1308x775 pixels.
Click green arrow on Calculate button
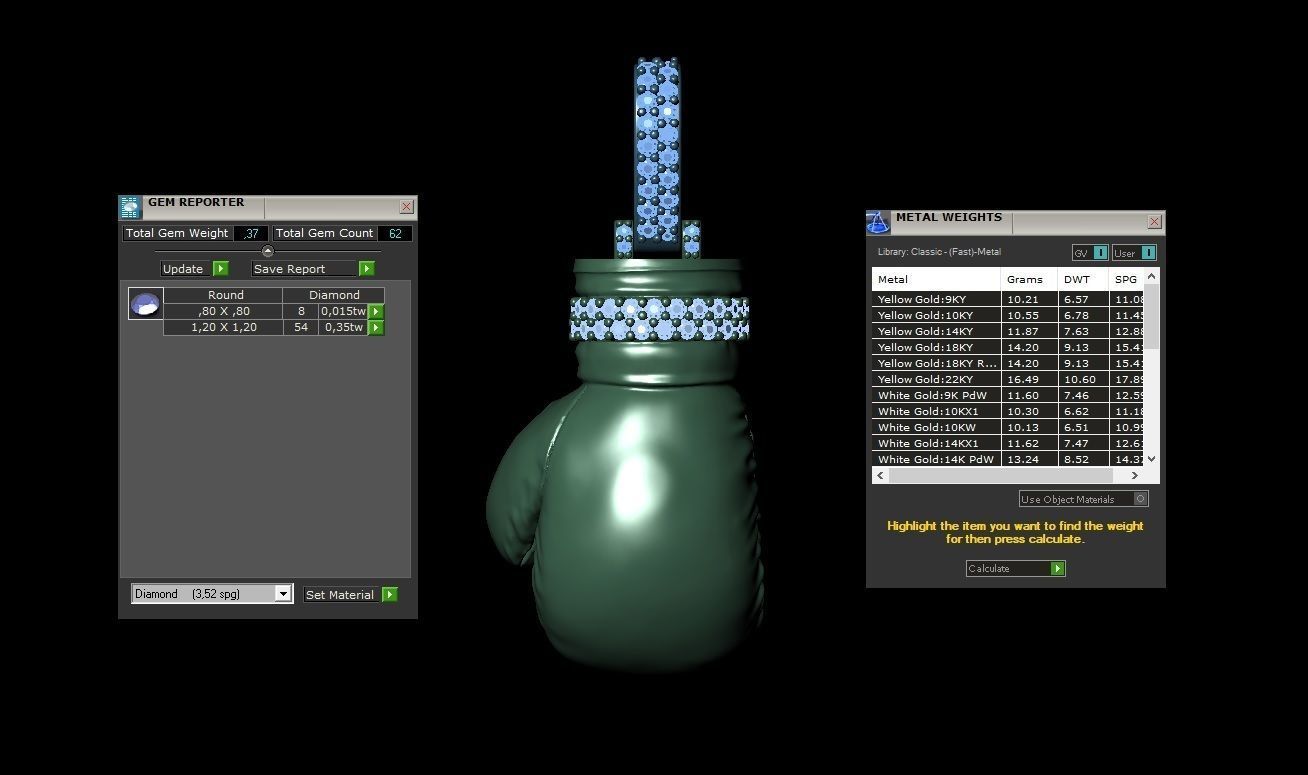[1058, 568]
